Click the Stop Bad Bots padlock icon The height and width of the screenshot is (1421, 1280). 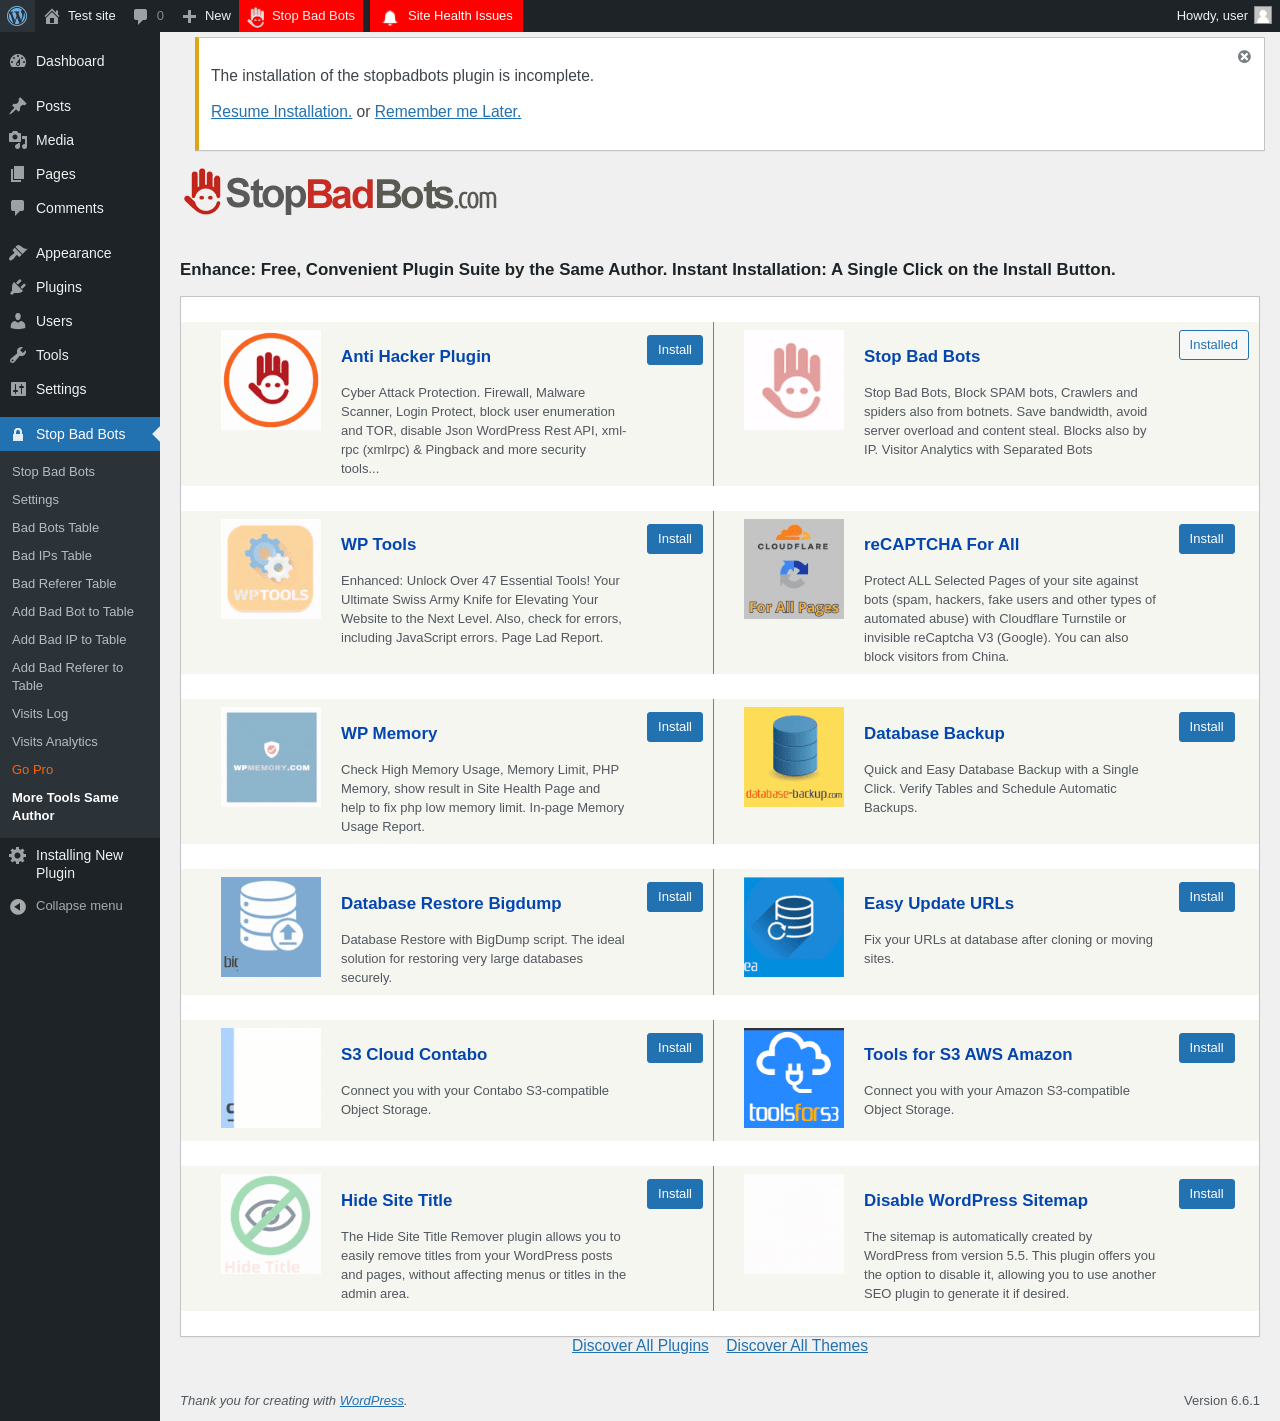pyautogui.click(x=18, y=434)
